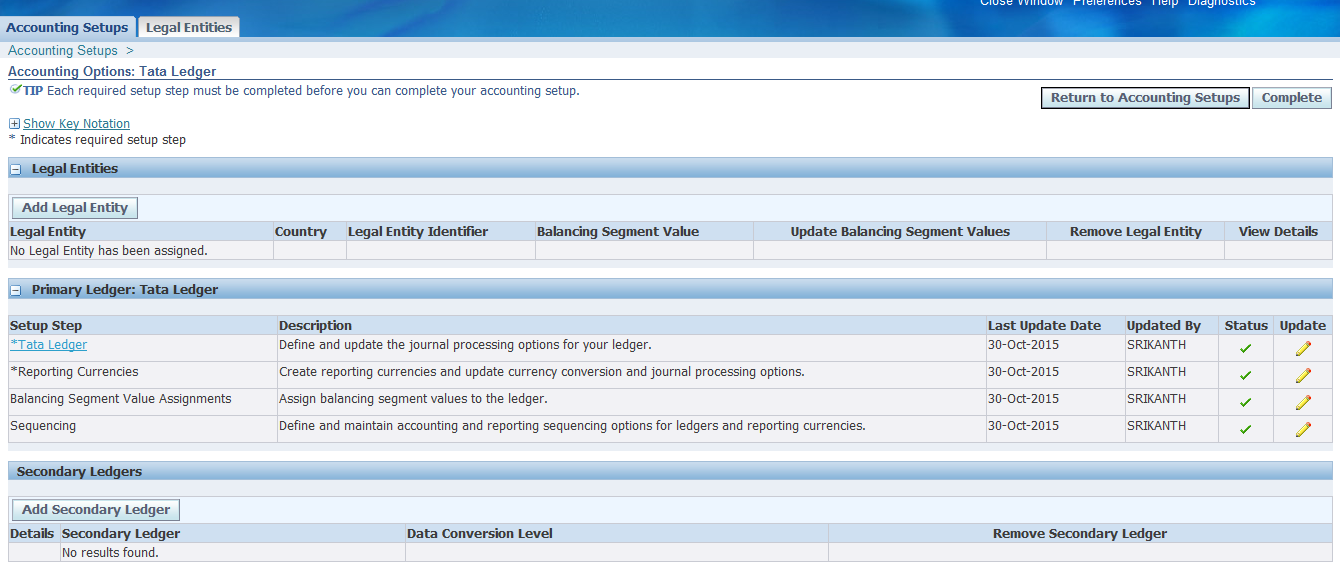Click the green status checkmark for Sequencing
The image size is (1340, 562).
pos(1245,430)
